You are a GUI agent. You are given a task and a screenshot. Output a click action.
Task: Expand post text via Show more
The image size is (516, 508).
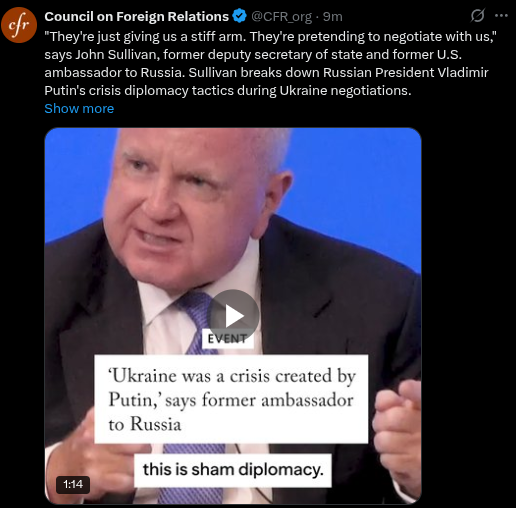click(x=79, y=108)
